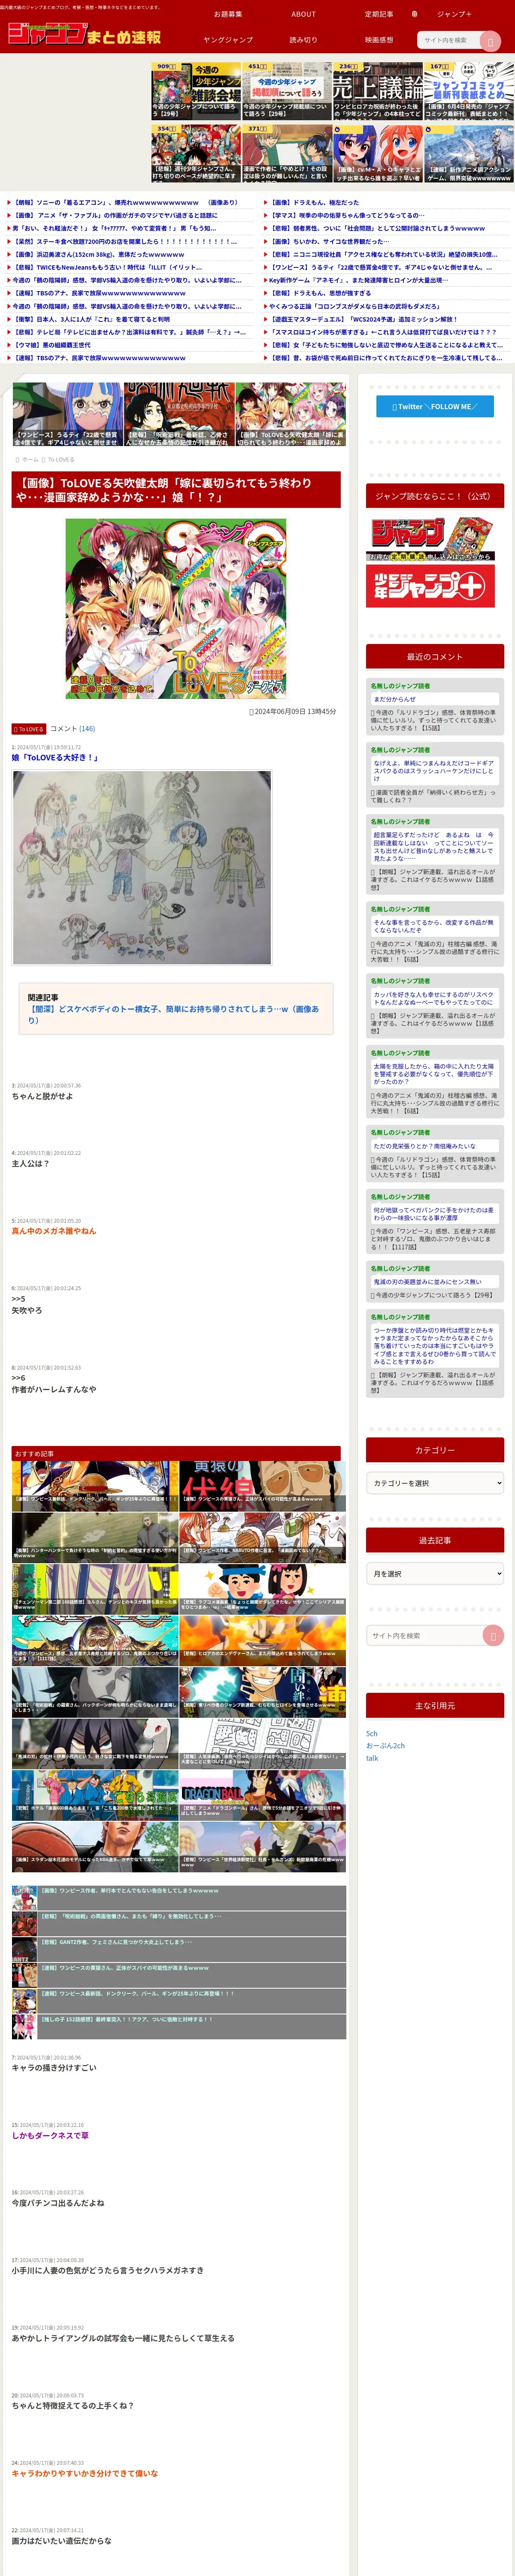Open the ステーキ食べ放題7200円 headline link
Screen dimensions: 515x2576
124,242
